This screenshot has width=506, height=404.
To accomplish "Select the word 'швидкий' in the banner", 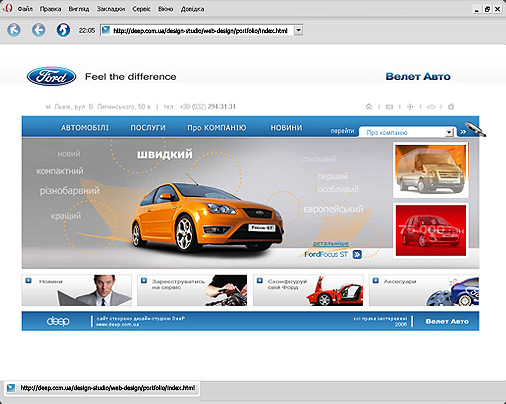I will 165,154.
